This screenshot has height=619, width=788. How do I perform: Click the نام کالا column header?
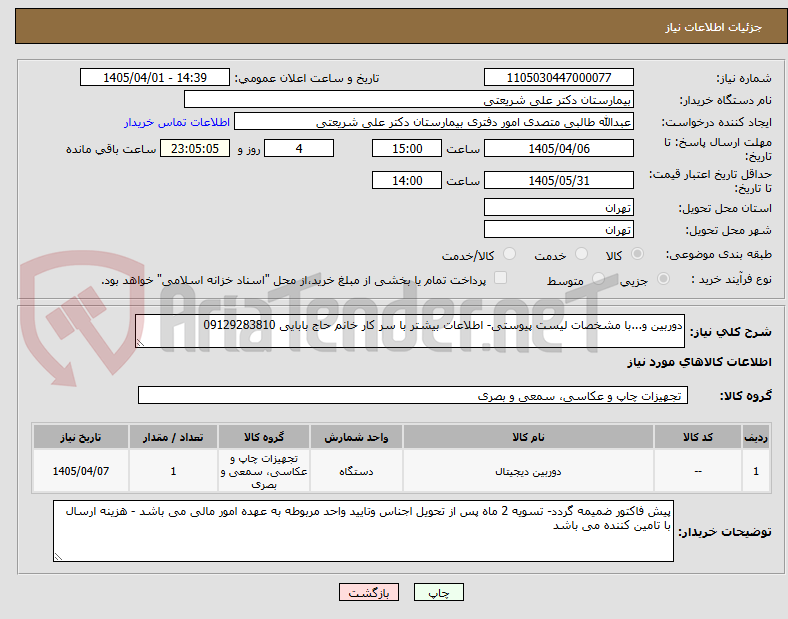[528, 437]
